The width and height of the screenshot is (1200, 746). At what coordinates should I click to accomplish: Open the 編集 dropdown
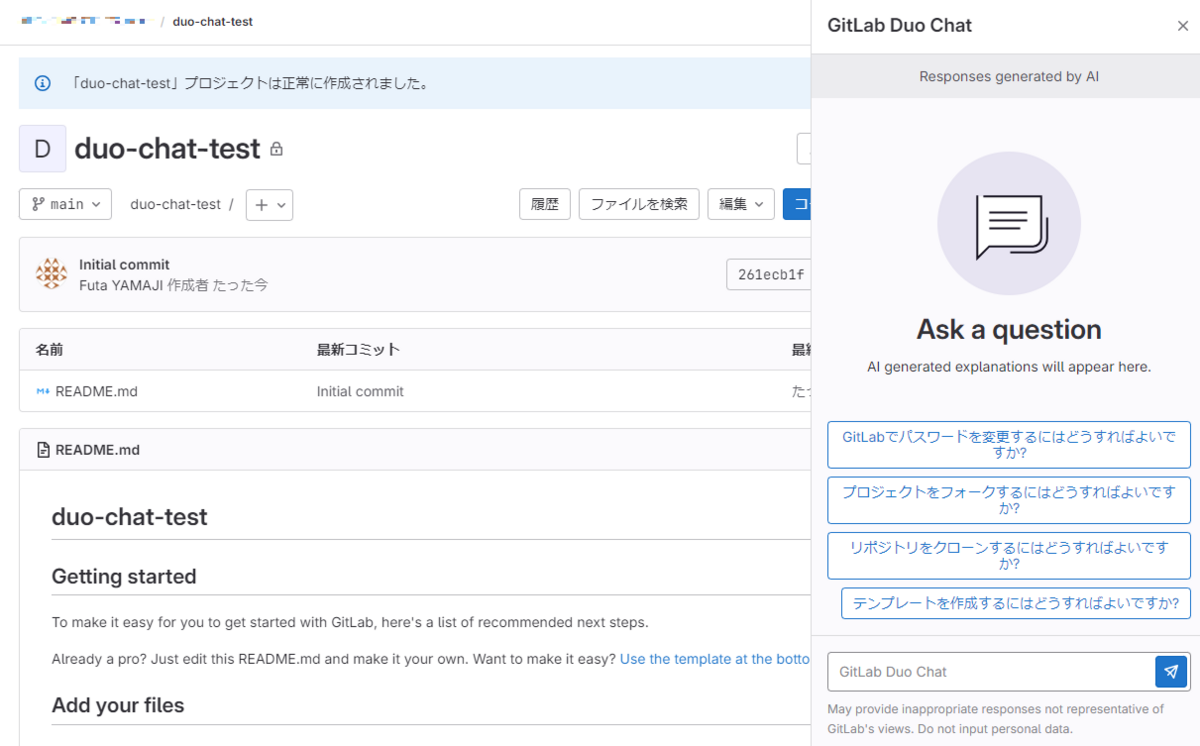[x=741, y=204]
